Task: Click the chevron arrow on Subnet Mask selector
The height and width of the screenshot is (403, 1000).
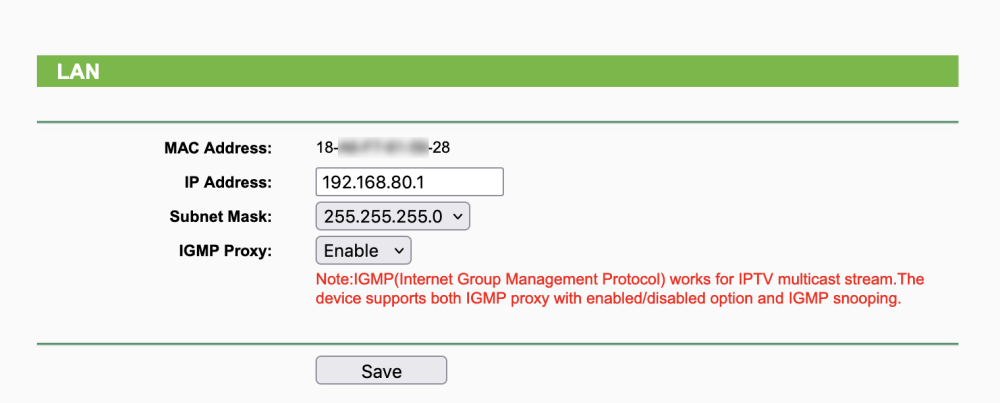Action: pyautogui.click(x=458, y=216)
